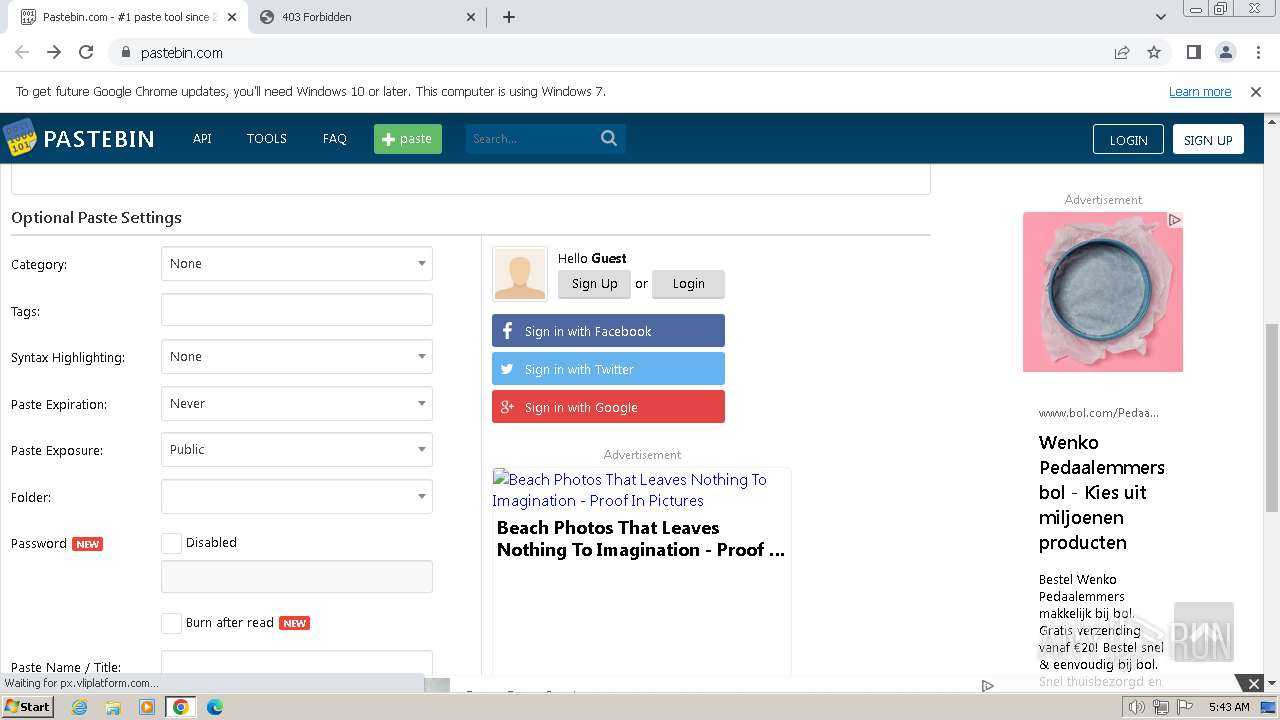
Task: Click the Chrome taskbar icon
Action: point(180,707)
